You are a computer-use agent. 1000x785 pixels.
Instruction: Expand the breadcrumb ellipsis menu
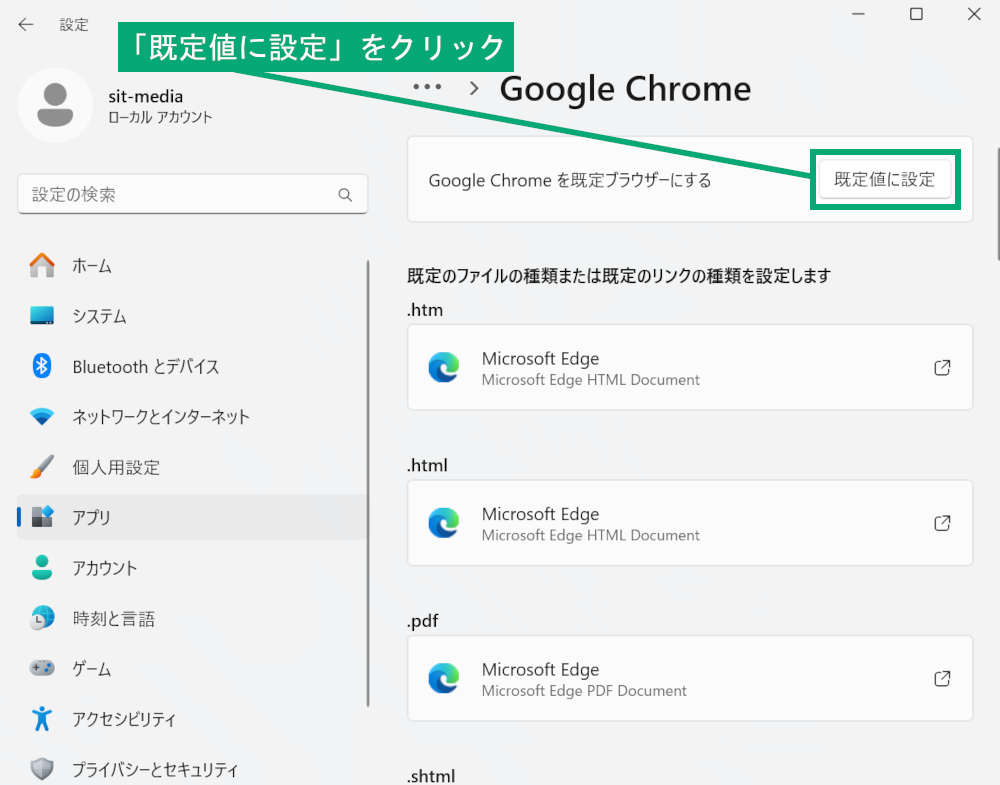(x=427, y=87)
